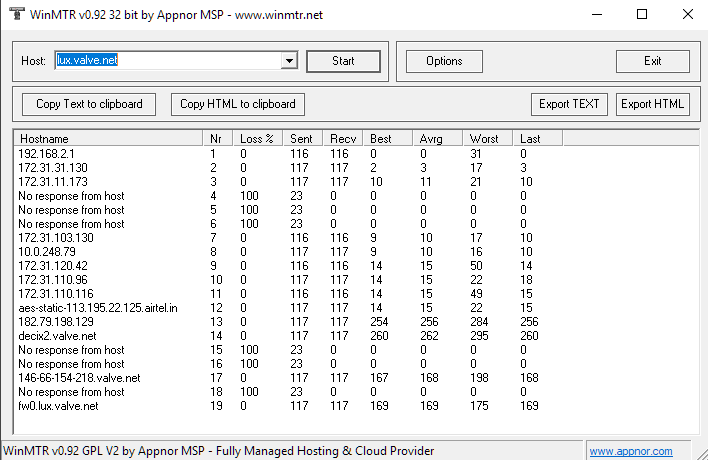Open the www.appnor.com link
This screenshot has height=460, width=708.
631,451
